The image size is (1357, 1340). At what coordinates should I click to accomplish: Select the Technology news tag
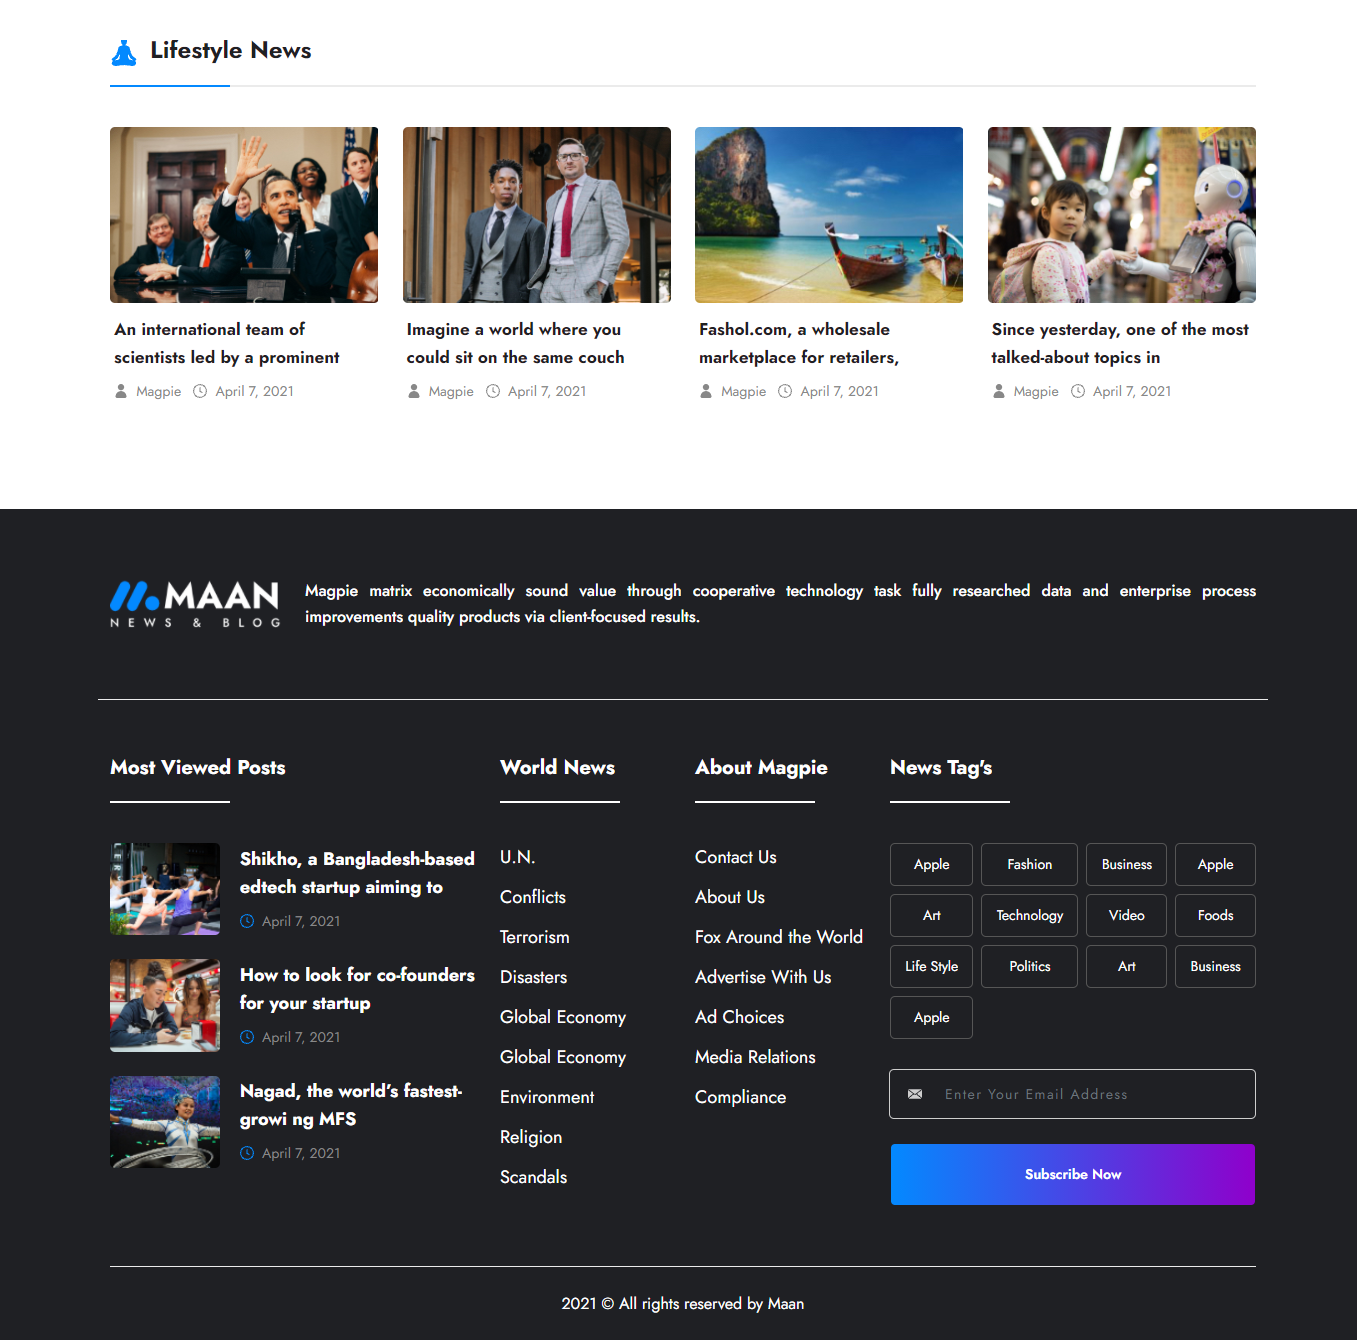[1029, 915]
